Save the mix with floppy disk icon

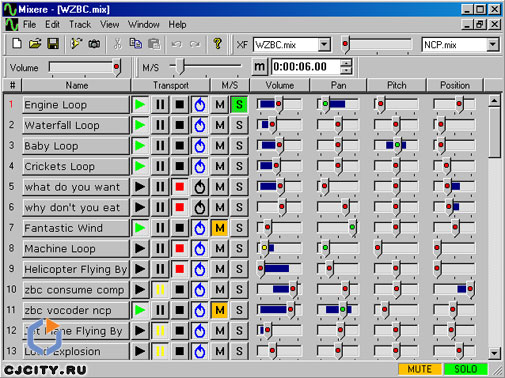pyautogui.click(x=53, y=44)
